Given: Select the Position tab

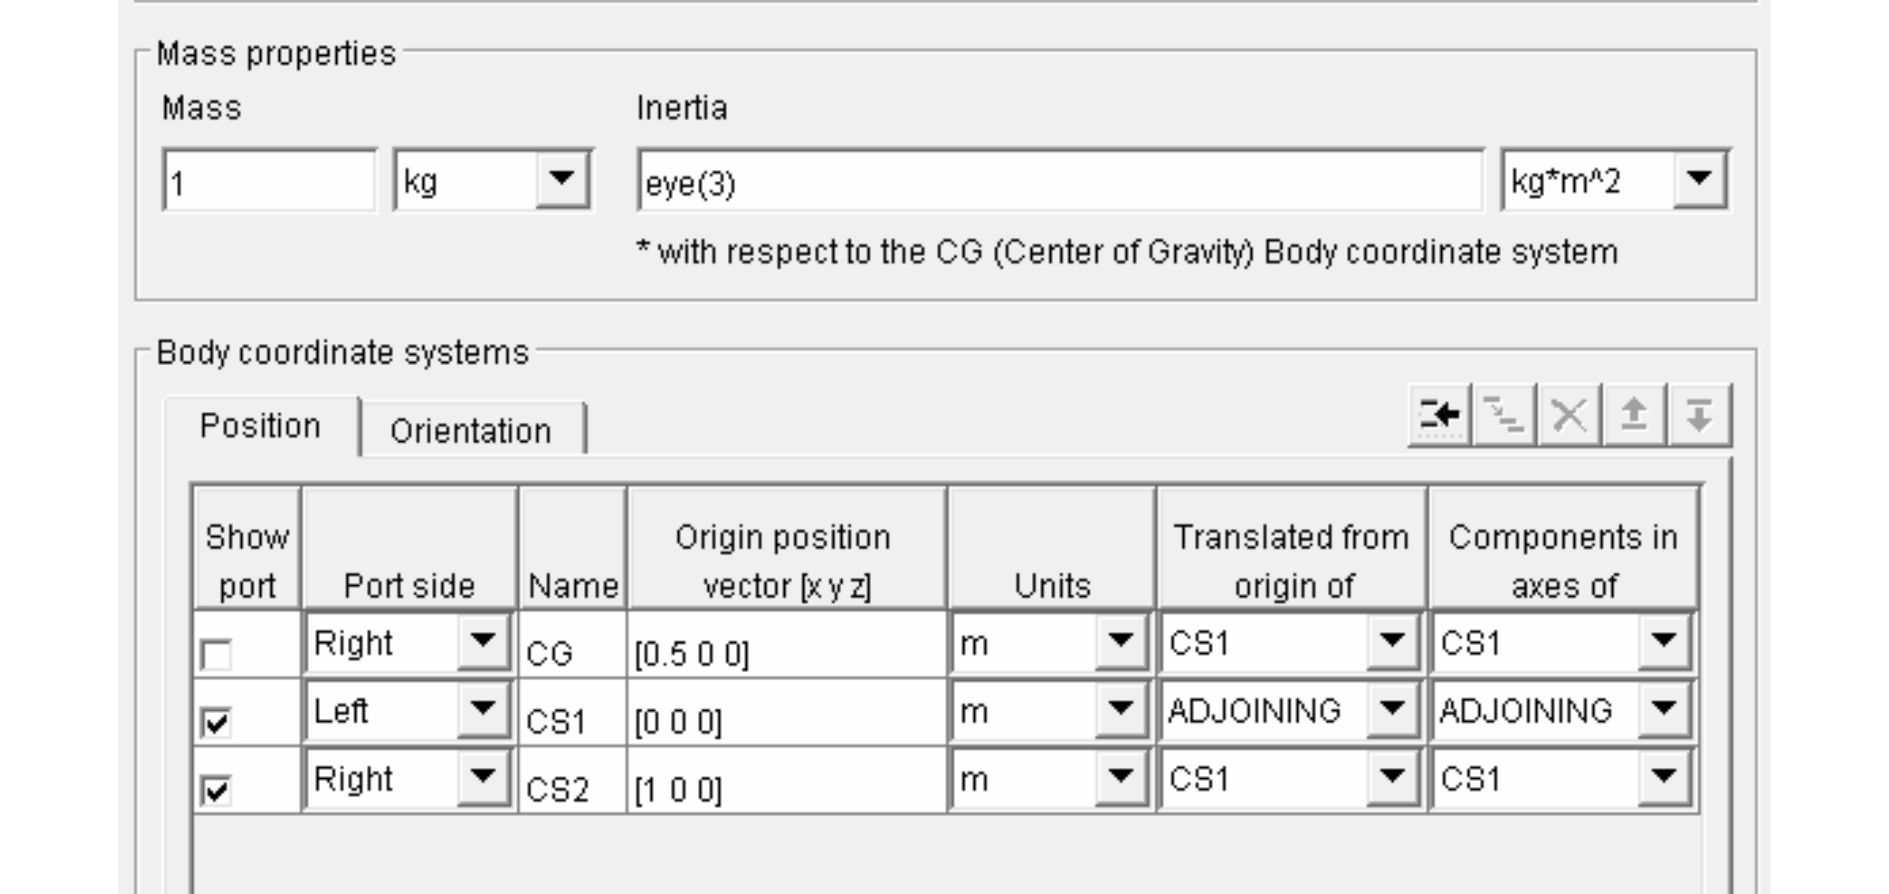Looking at the screenshot, I should click(x=260, y=427).
